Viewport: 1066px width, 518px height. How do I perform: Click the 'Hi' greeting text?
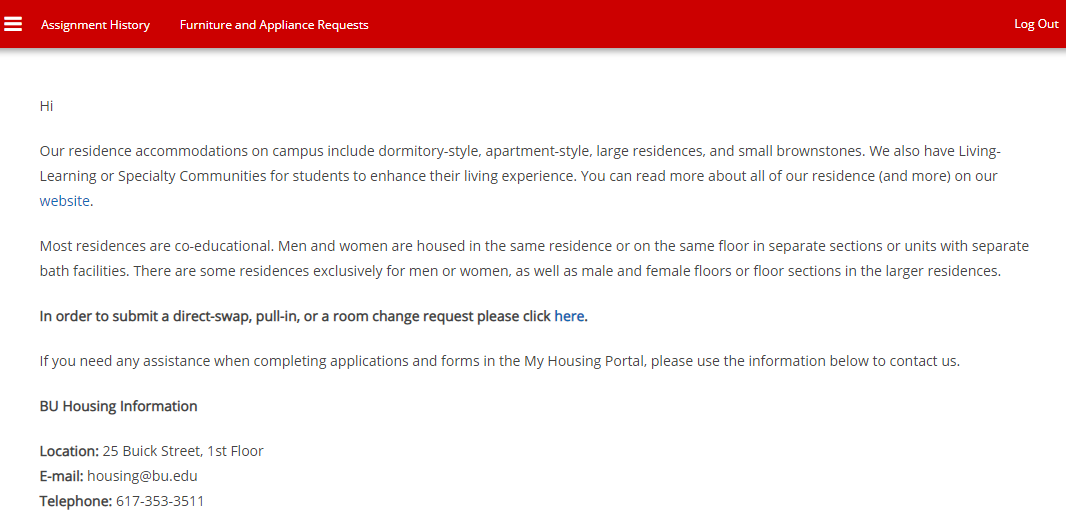pos(46,106)
